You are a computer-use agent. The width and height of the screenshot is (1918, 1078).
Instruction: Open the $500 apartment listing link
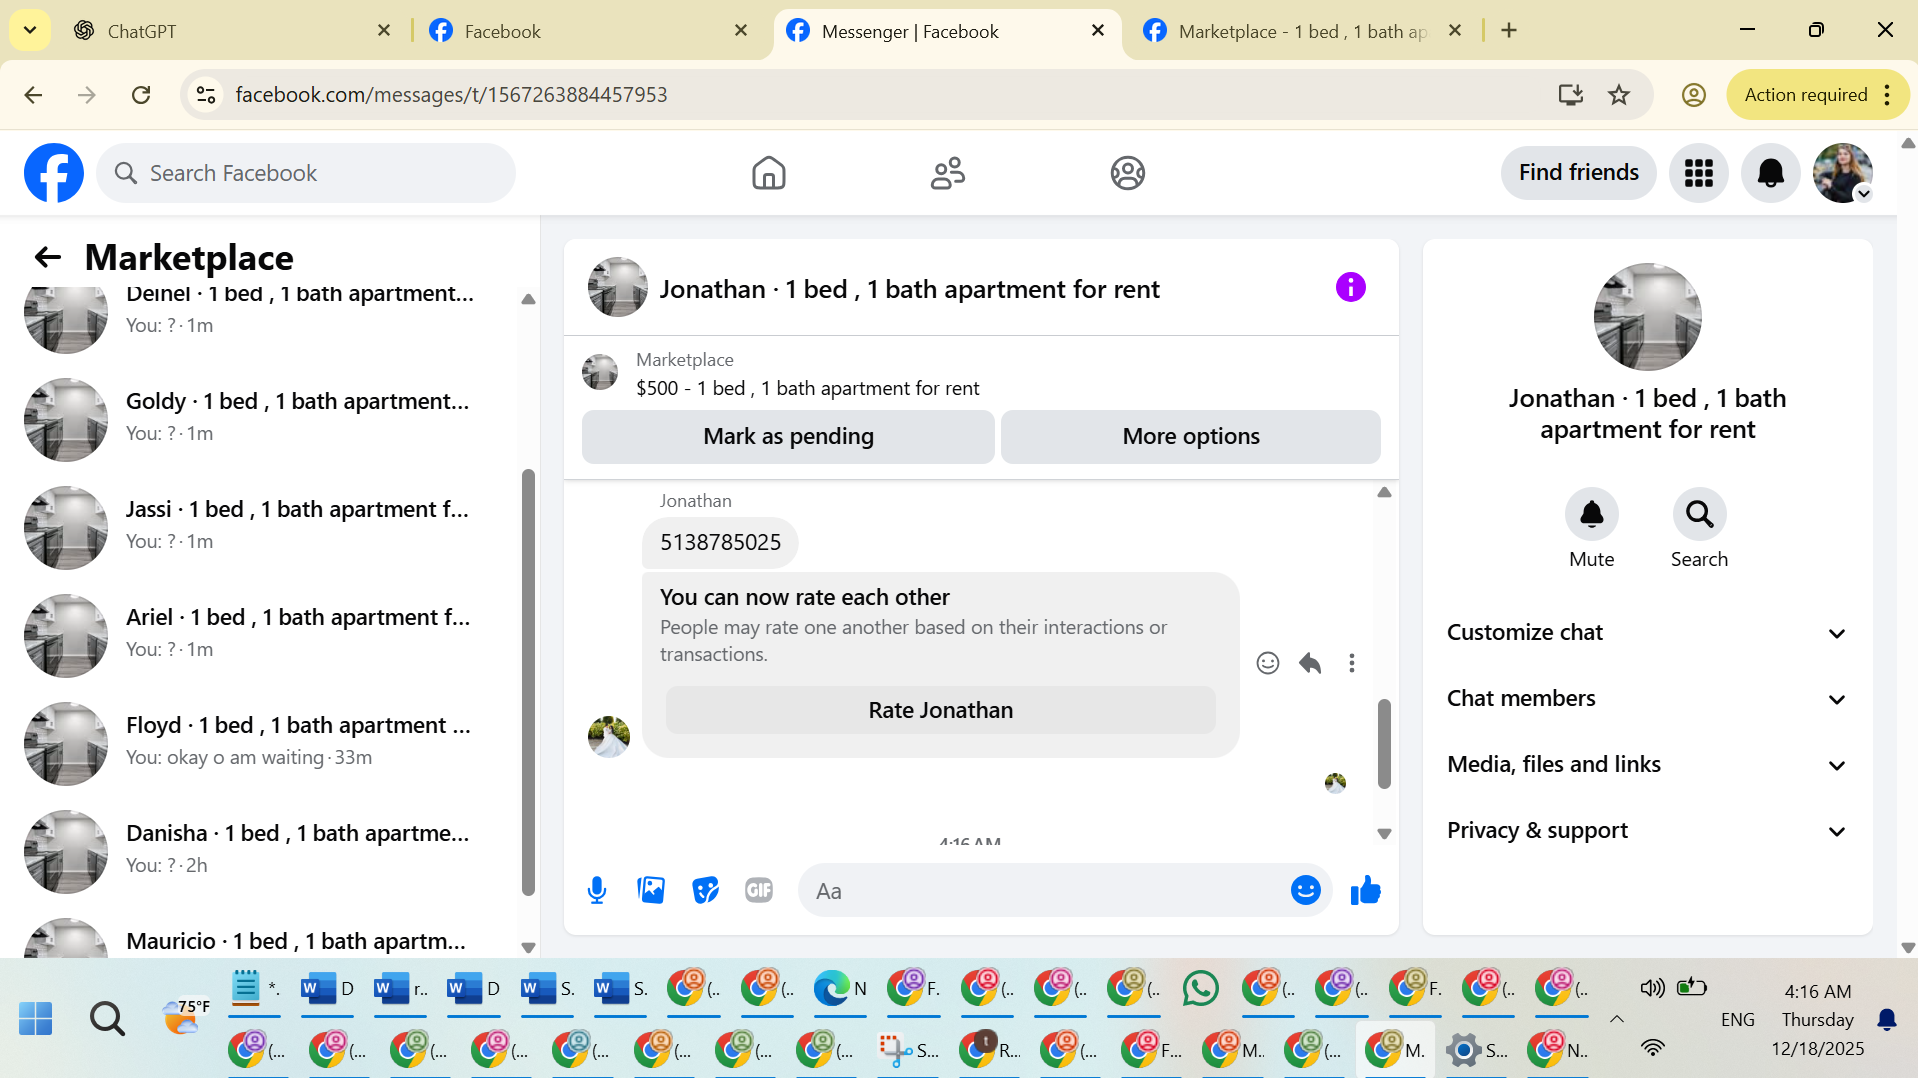[807, 389]
